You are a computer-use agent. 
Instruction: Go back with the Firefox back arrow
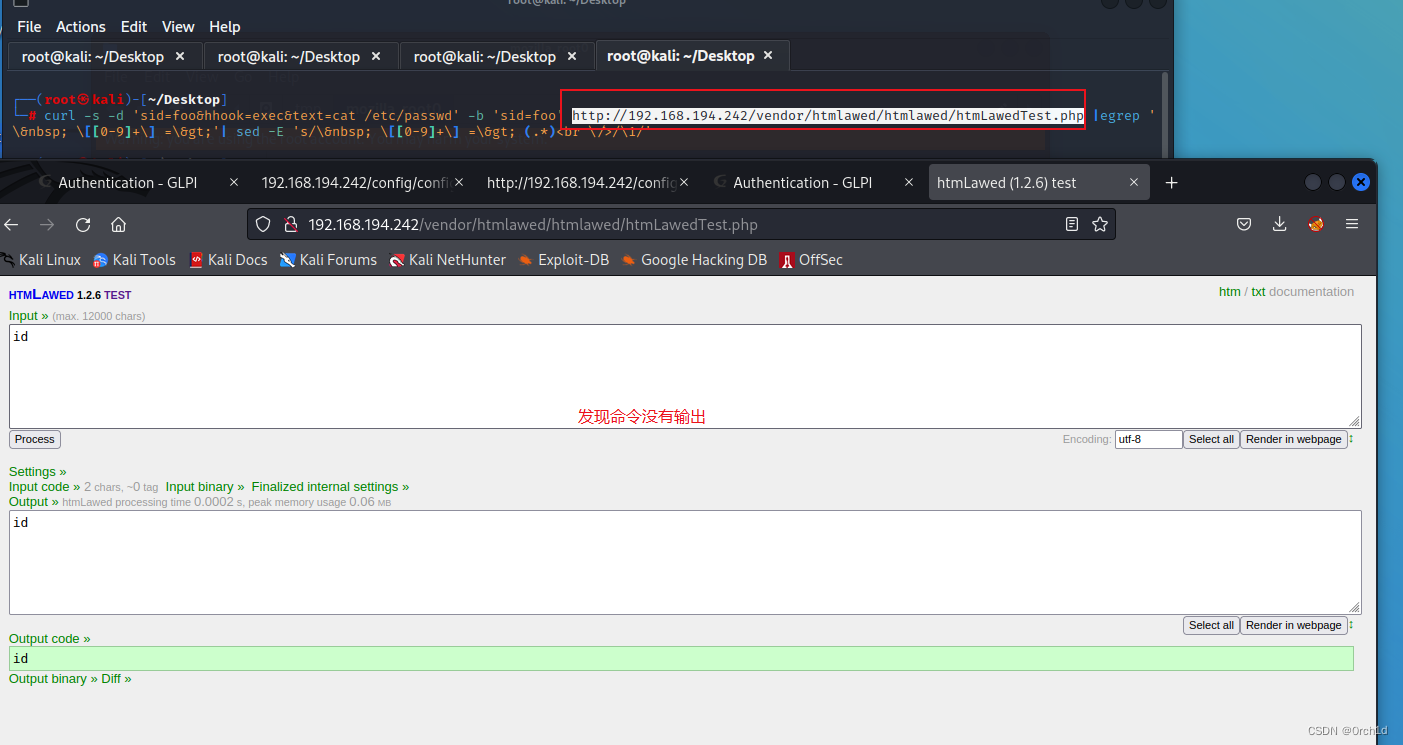pyautogui.click(x=11, y=224)
